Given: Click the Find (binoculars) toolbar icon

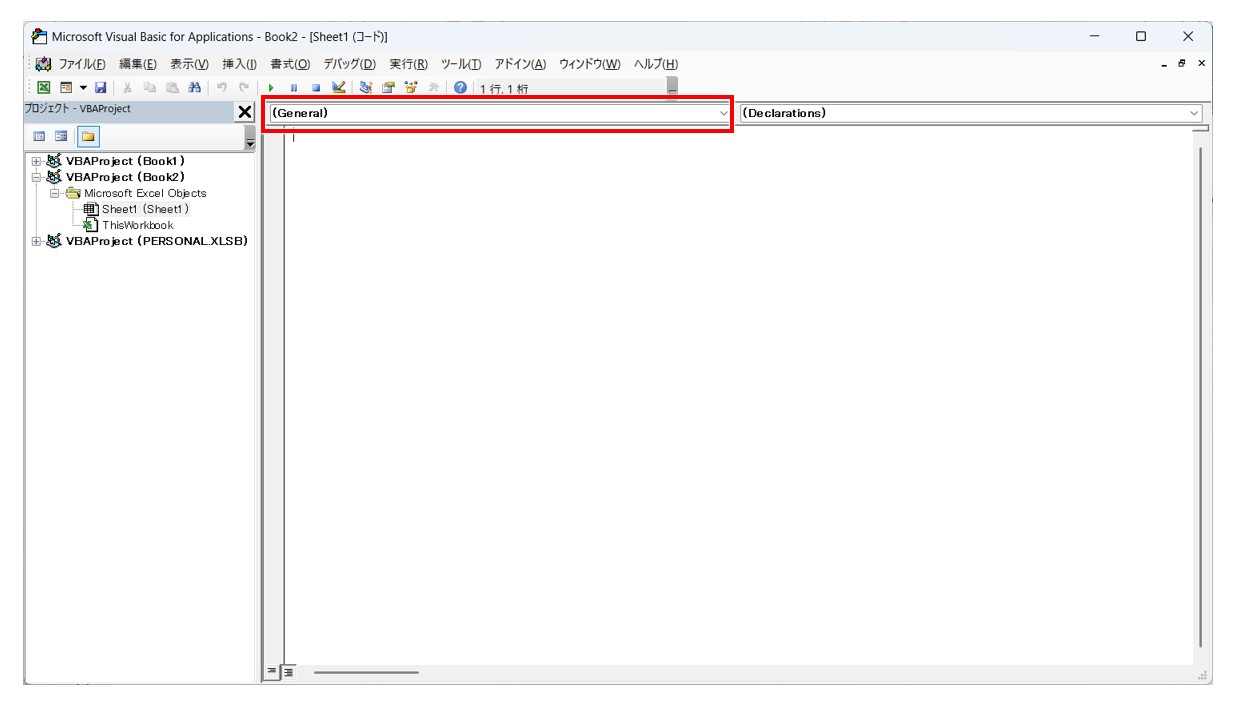Looking at the screenshot, I should coord(194,88).
